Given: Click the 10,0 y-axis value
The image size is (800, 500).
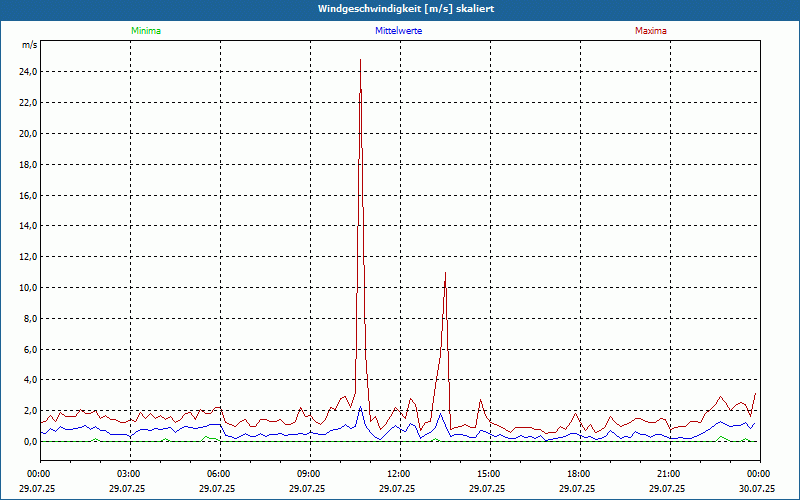Looking at the screenshot, I should click(x=29, y=288).
